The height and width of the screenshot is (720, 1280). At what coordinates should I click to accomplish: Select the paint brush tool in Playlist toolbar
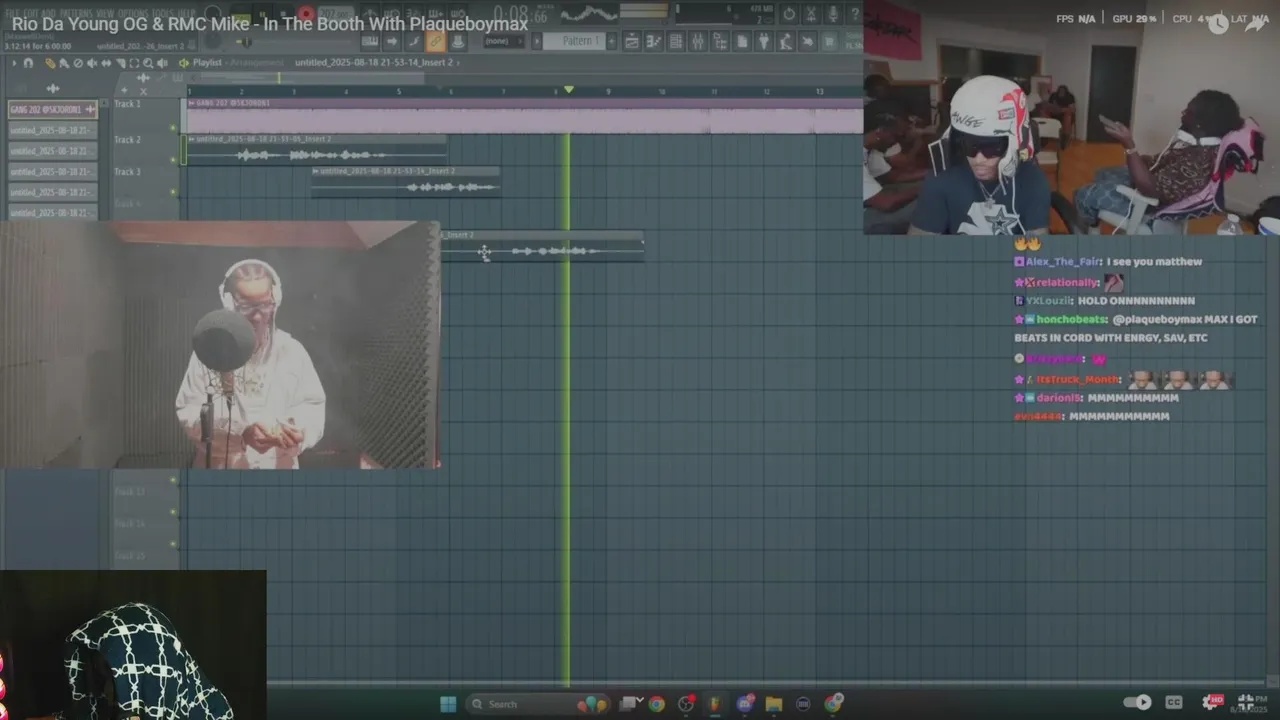(x=64, y=63)
